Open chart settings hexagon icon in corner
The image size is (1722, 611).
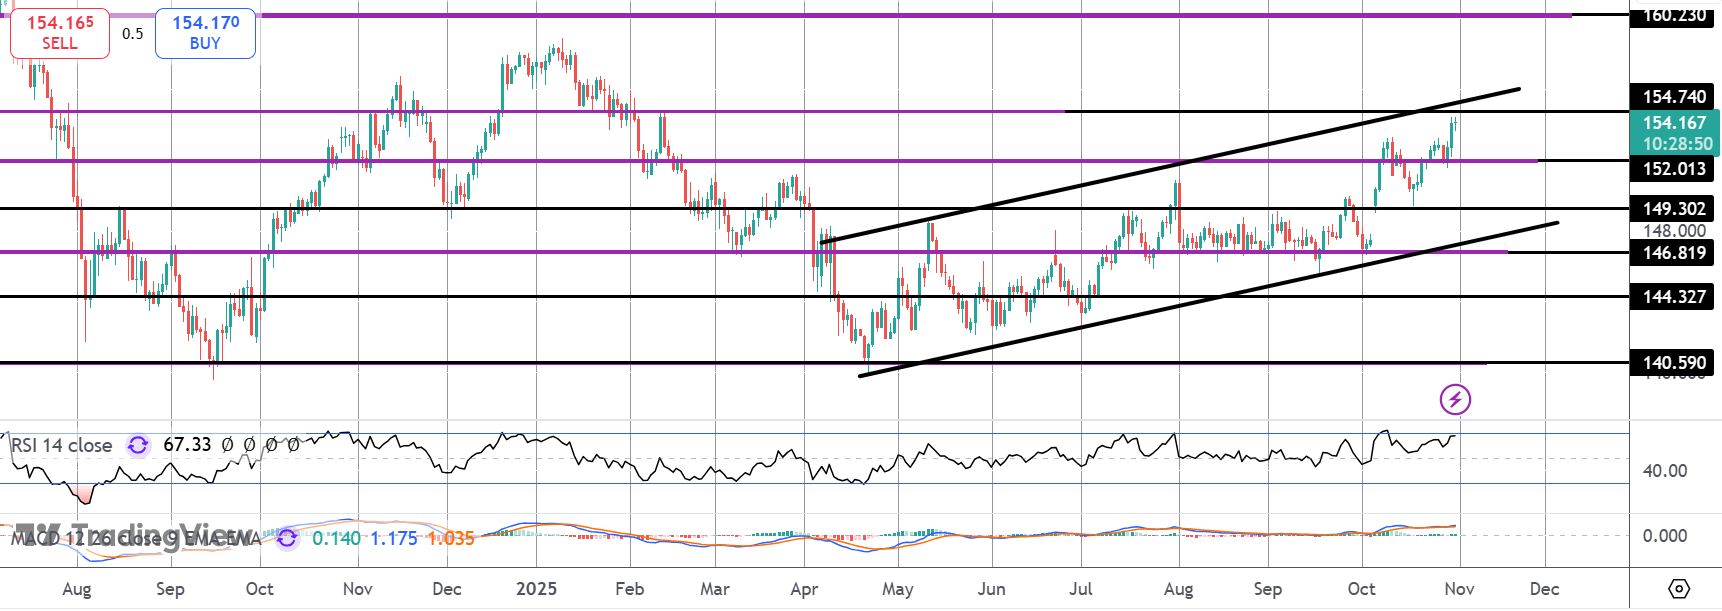pos(1679,589)
